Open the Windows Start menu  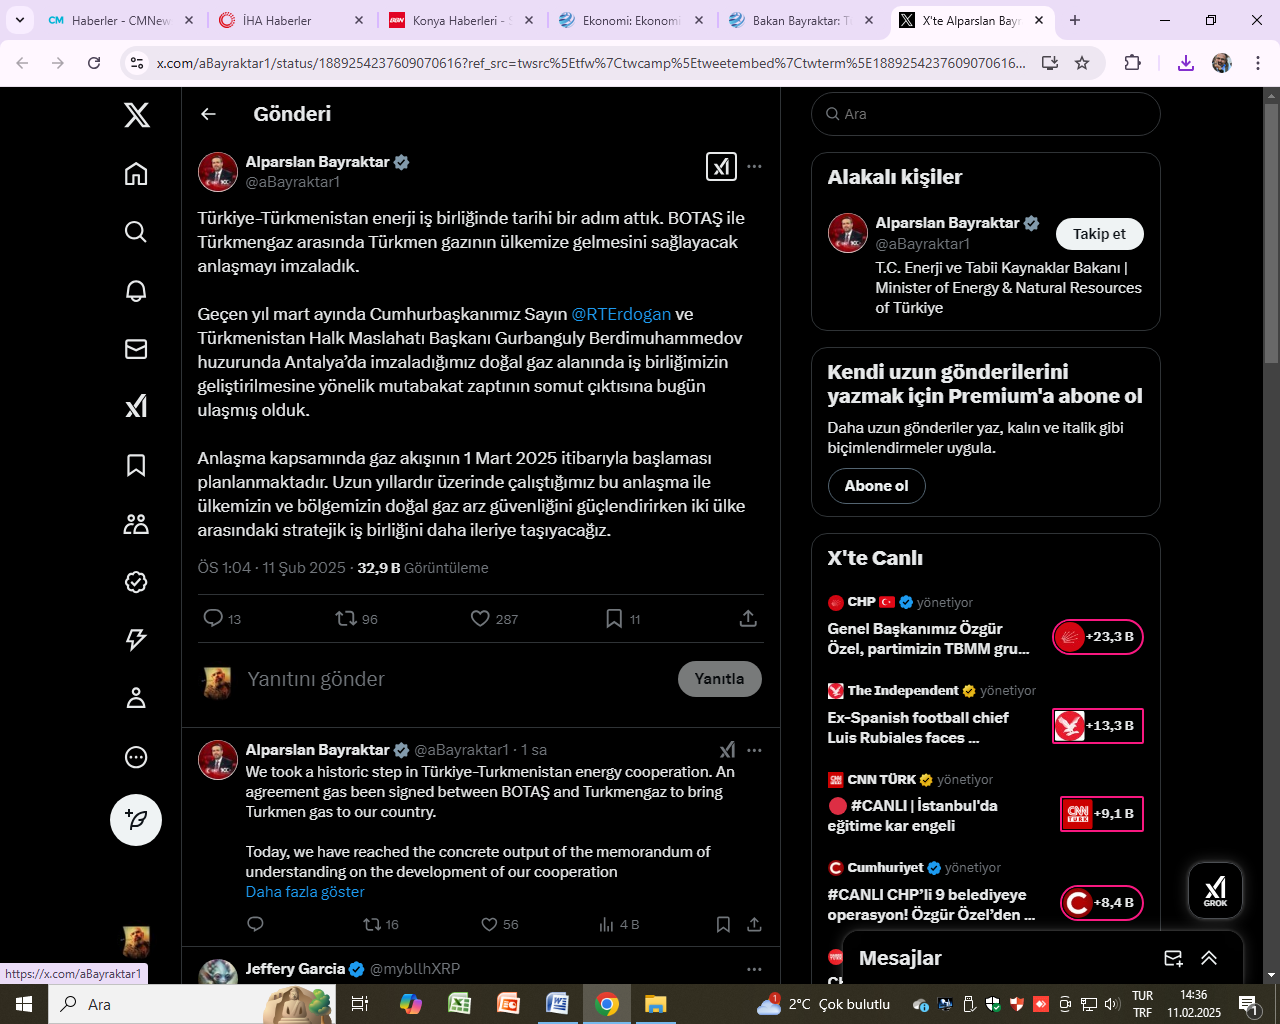[24, 1004]
